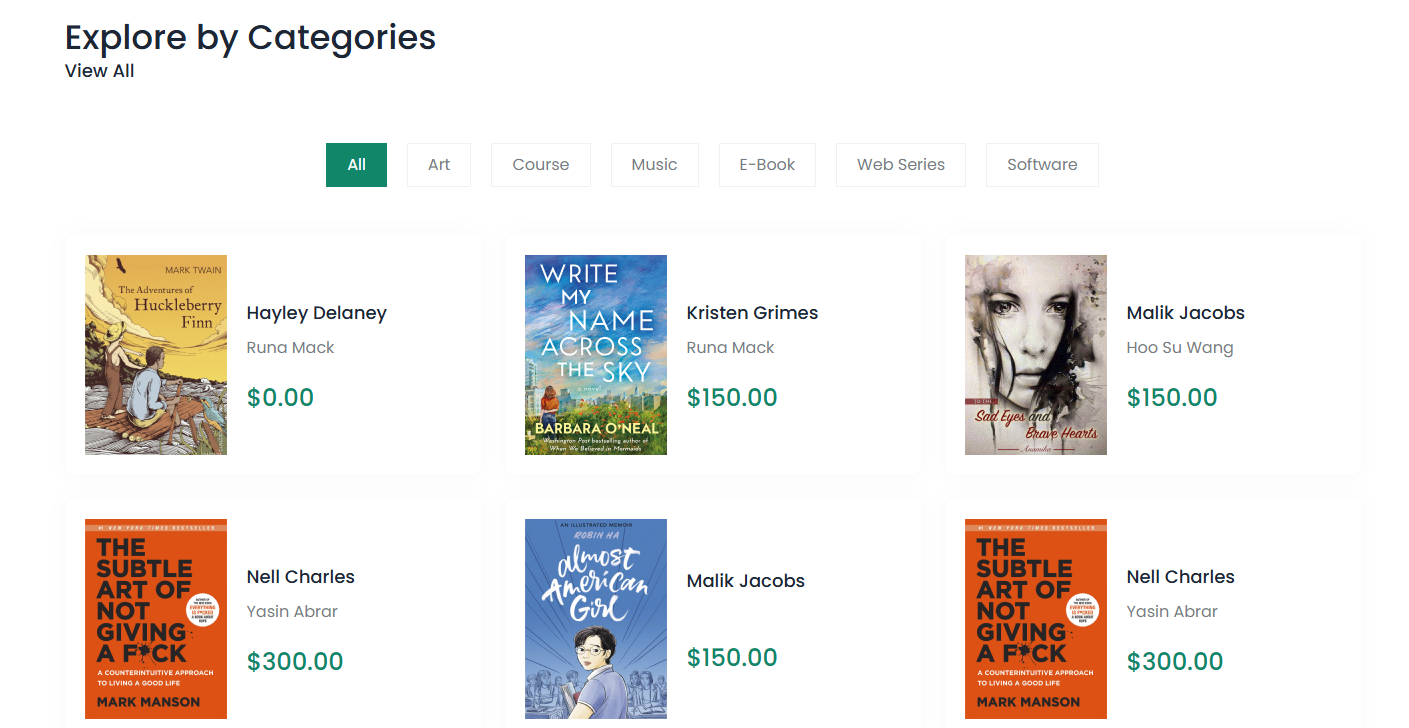Select the Software category tab
The width and height of the screenshot is (1409, 728).
1042,165
